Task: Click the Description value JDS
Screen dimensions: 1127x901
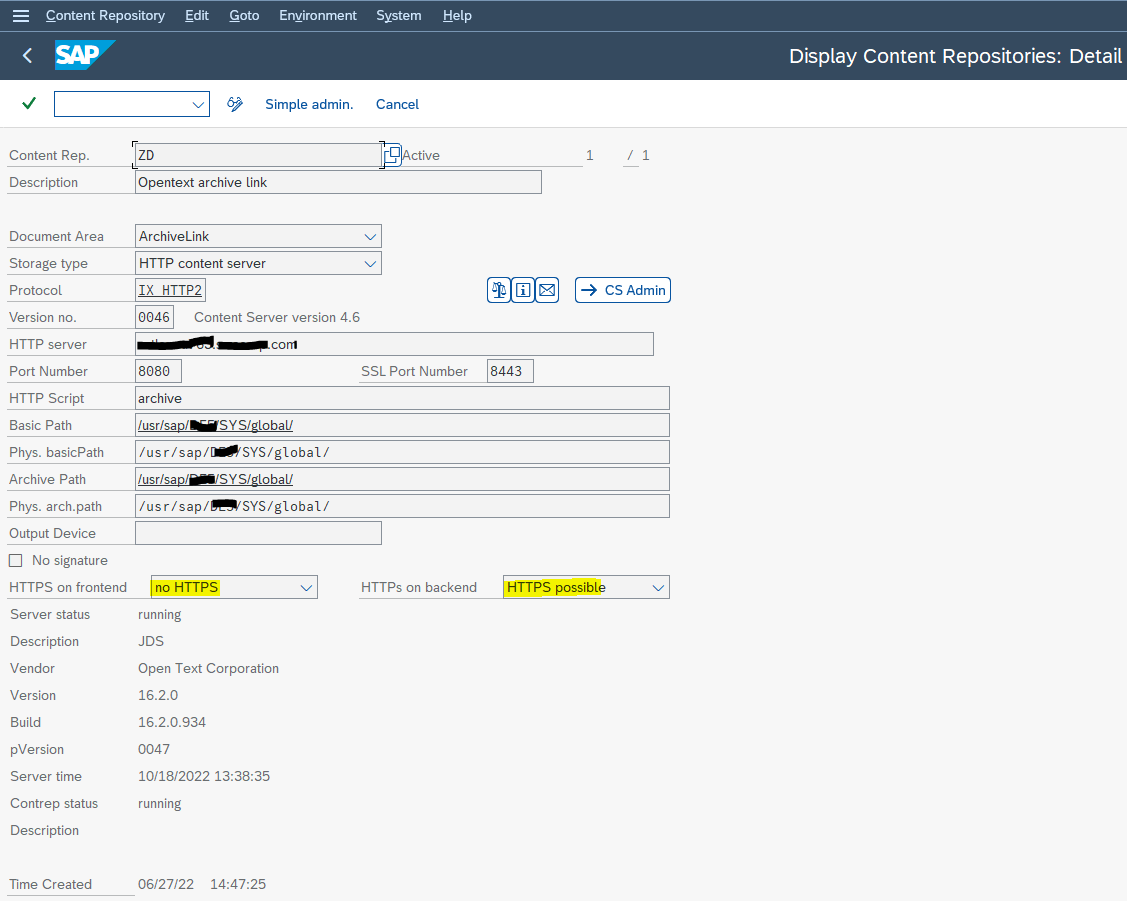Action: pyautogui.click(x=151, y=641)
